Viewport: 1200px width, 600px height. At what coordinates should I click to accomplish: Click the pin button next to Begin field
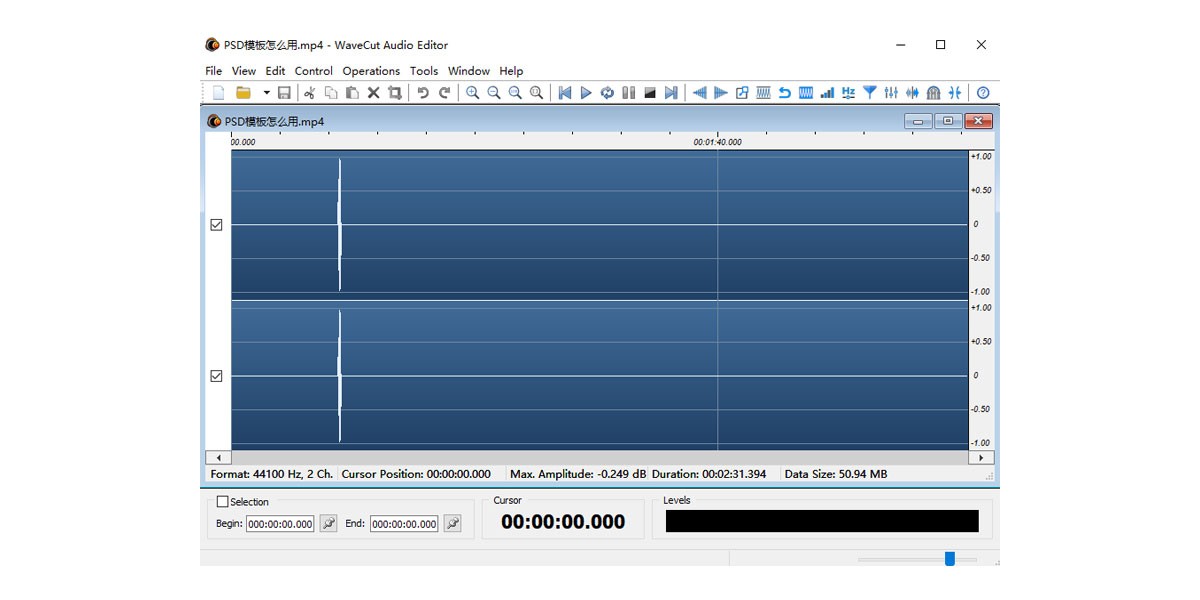(328, 523)
